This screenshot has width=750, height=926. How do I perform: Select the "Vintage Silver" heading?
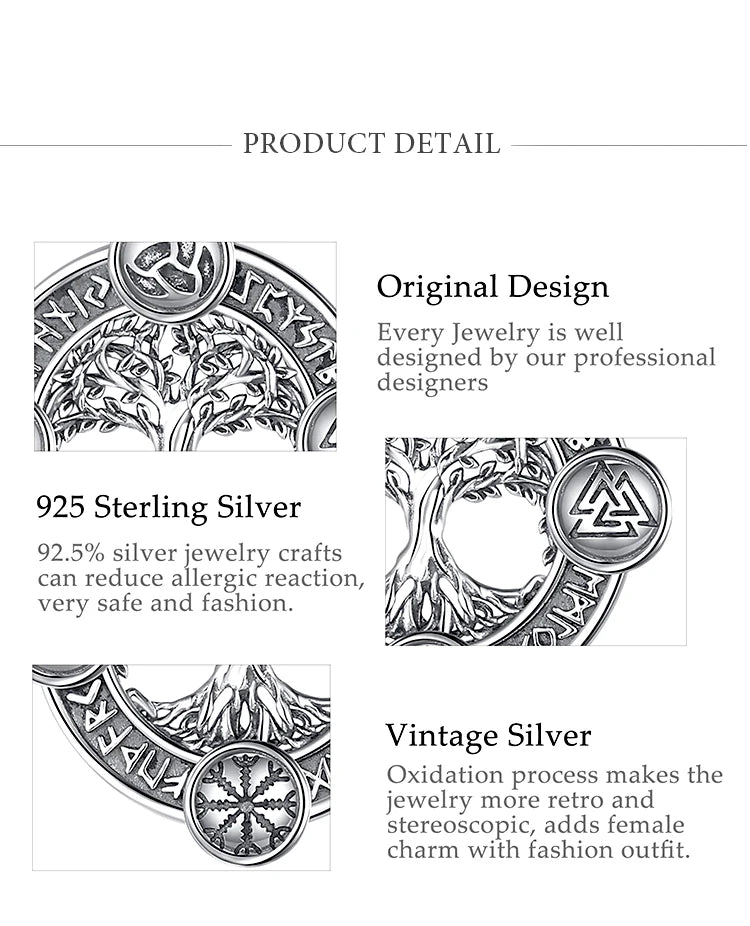pos(488,736)
